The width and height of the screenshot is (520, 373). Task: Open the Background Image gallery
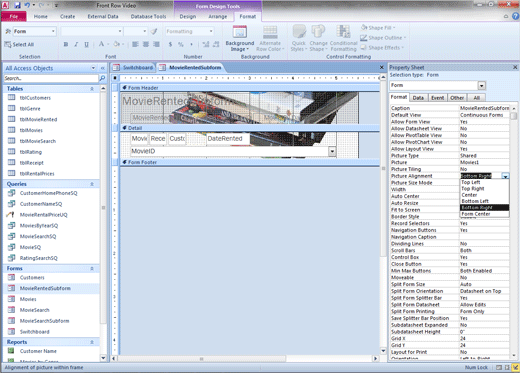click(x=239, y=39)
